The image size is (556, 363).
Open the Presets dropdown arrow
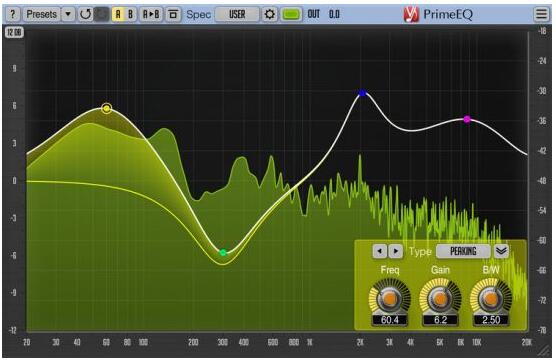click(68, 14)
